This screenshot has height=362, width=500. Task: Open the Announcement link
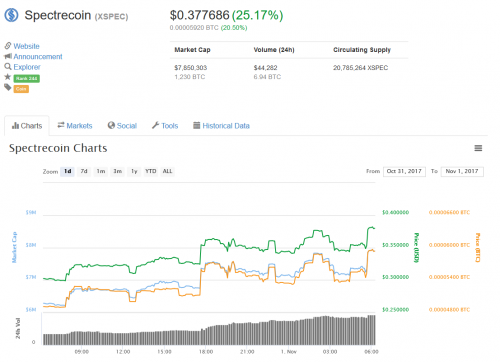pyautogui.click(x=38, y=56)
